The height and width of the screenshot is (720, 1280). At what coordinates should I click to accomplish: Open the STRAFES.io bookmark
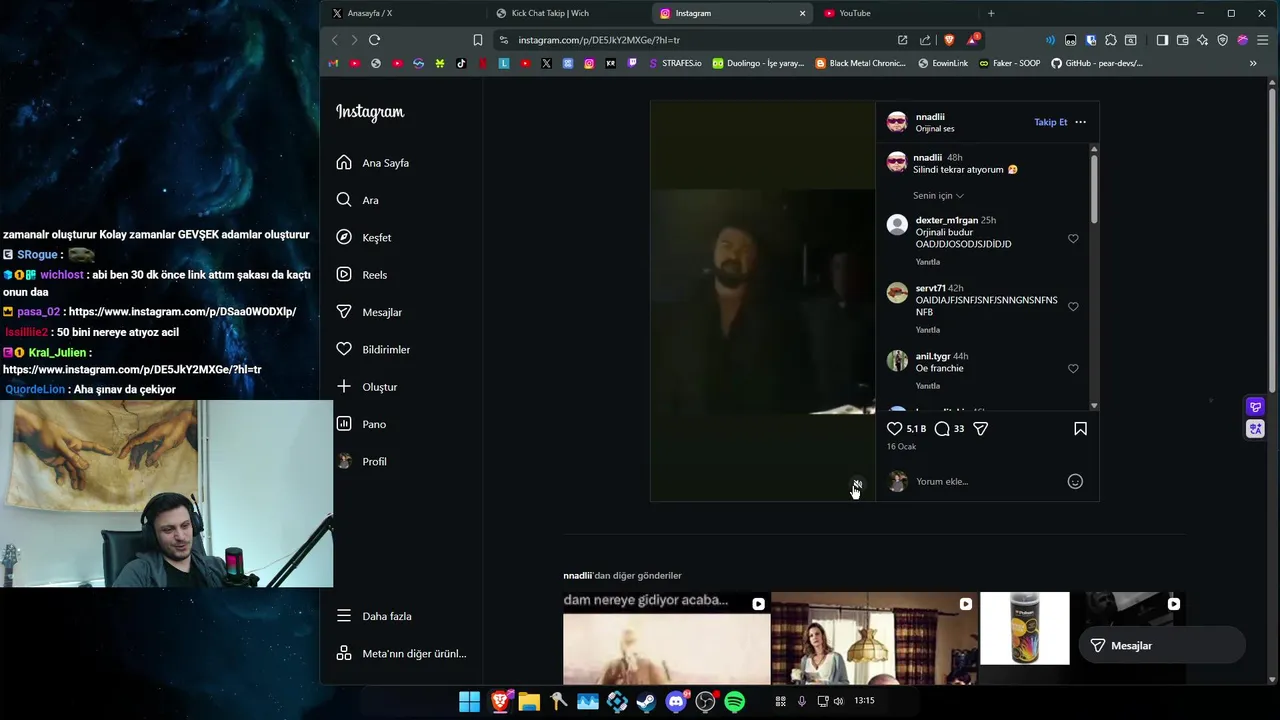[675, 63]
